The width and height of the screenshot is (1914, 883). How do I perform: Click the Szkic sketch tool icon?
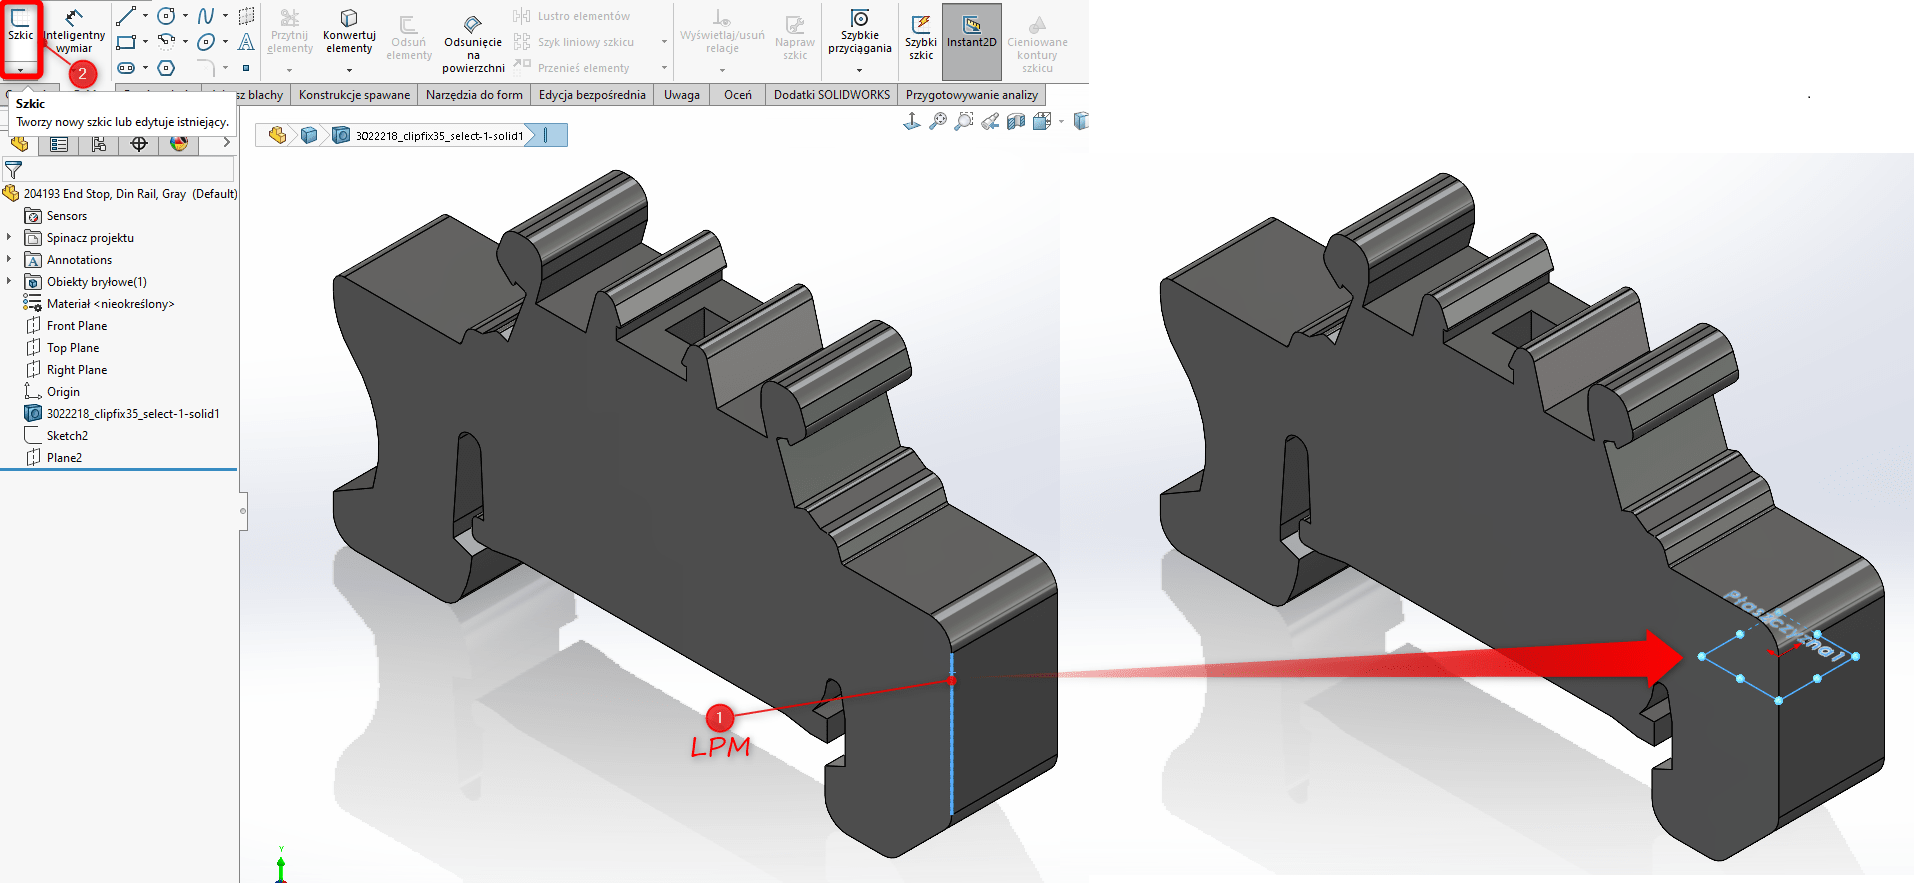tap(20, 18)
